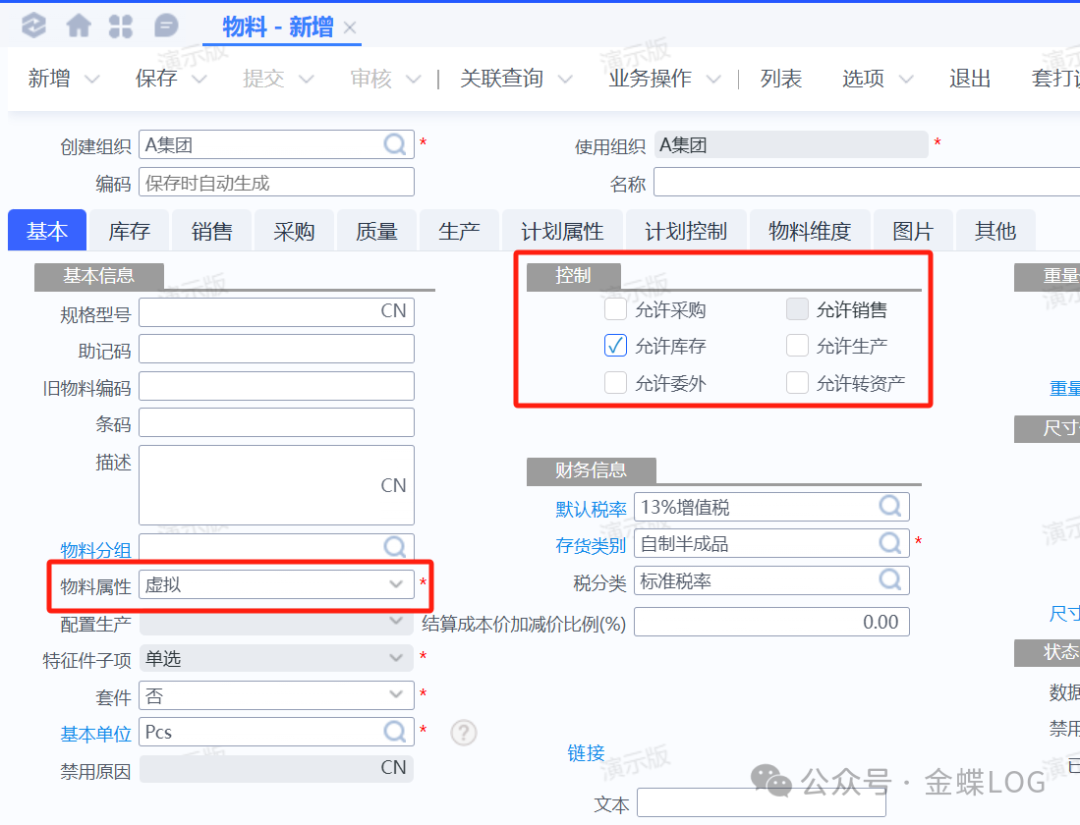Click the 退出 toolbar button

coord(969,79)
